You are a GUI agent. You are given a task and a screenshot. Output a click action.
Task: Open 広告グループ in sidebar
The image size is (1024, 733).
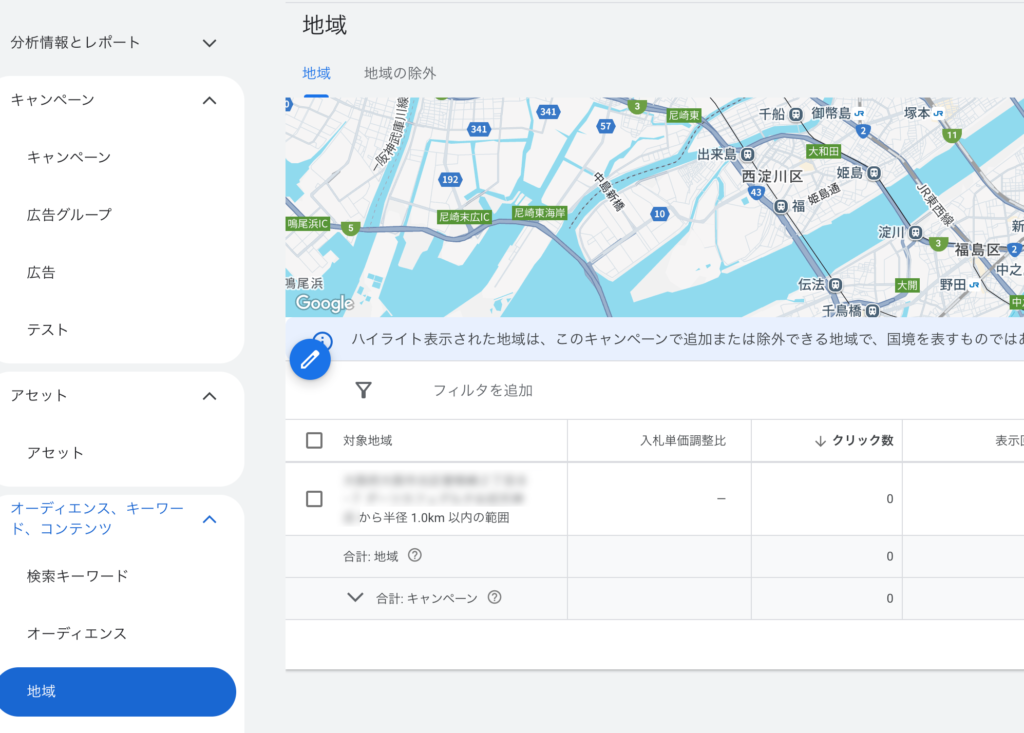(69, 215)
